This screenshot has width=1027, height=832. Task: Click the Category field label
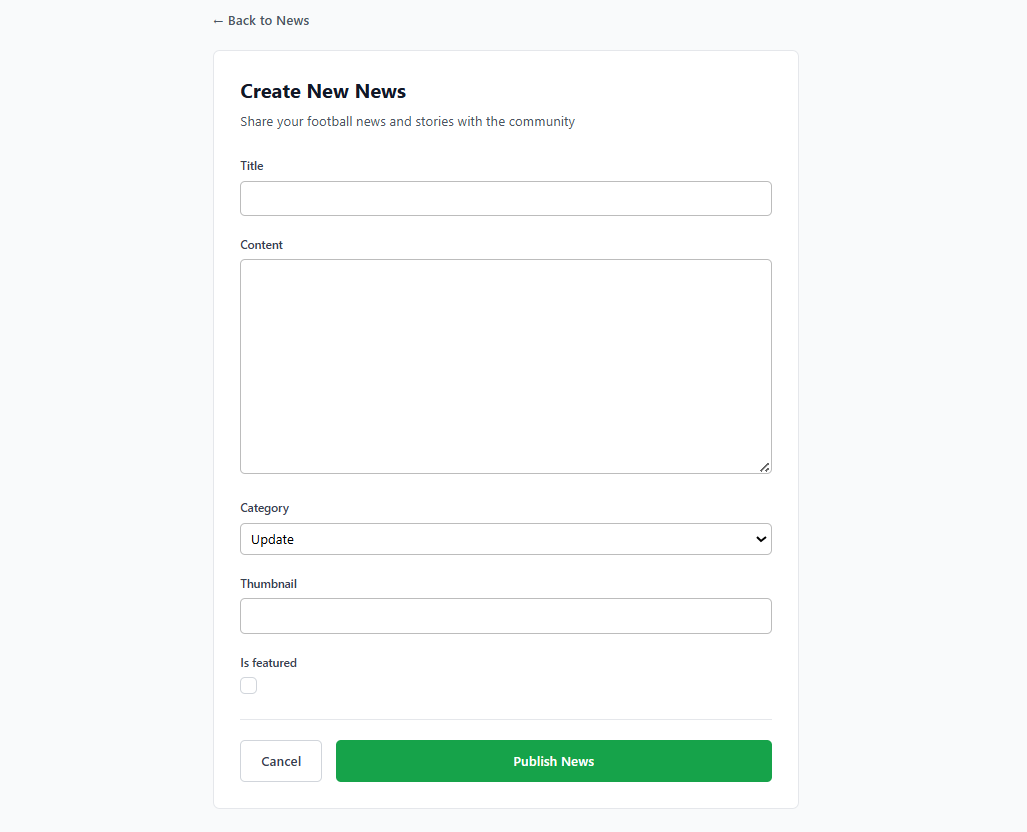pos(265,508)
